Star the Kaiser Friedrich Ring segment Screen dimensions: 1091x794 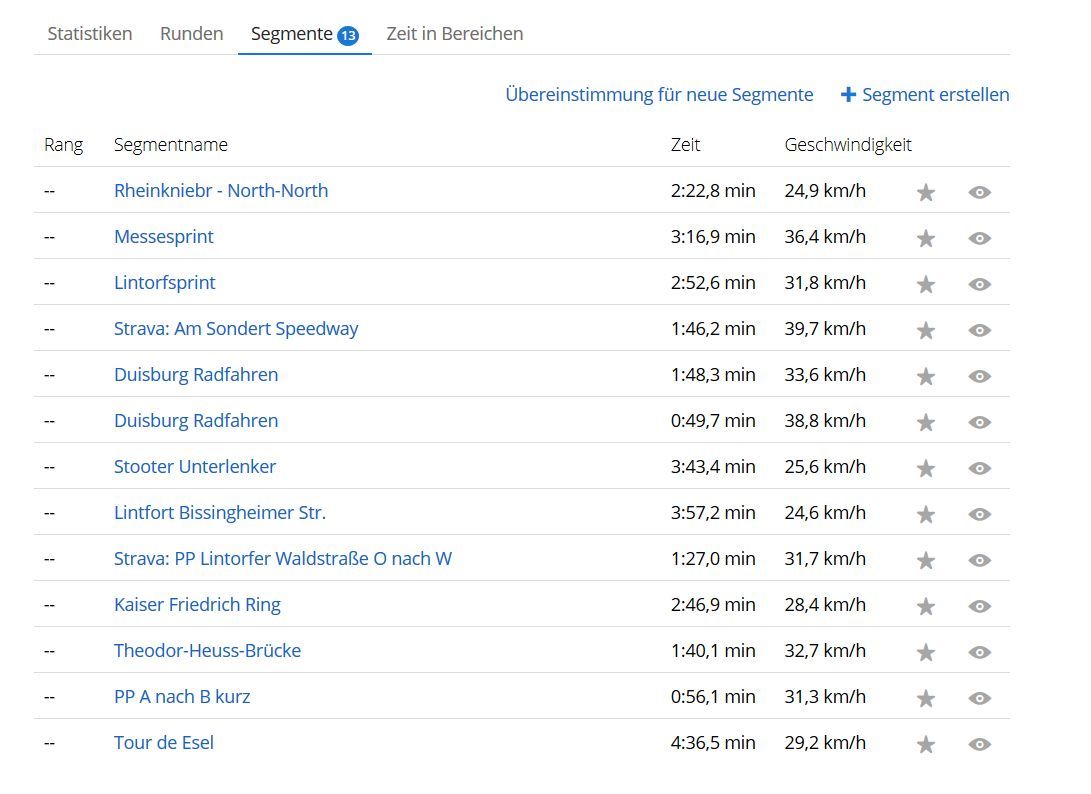tap(926, 606)
